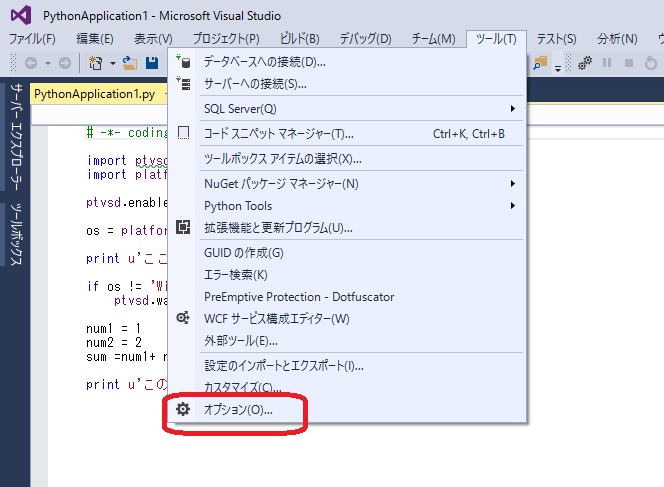The height and width of the screenshot is (487, 664).
Task: Click the code snippet manager icon
Action: 183,133
